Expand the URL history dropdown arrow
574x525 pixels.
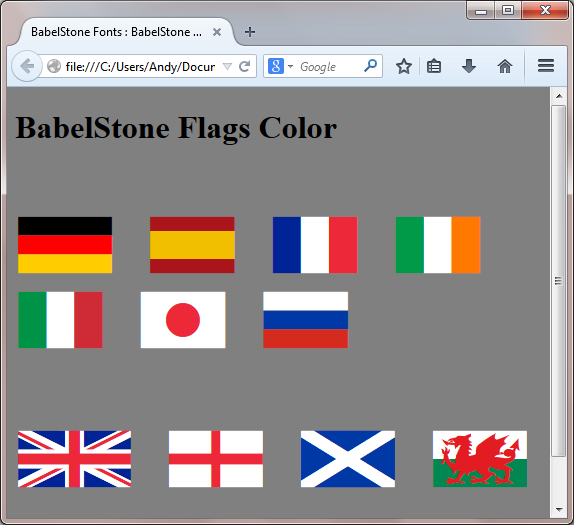227,66
